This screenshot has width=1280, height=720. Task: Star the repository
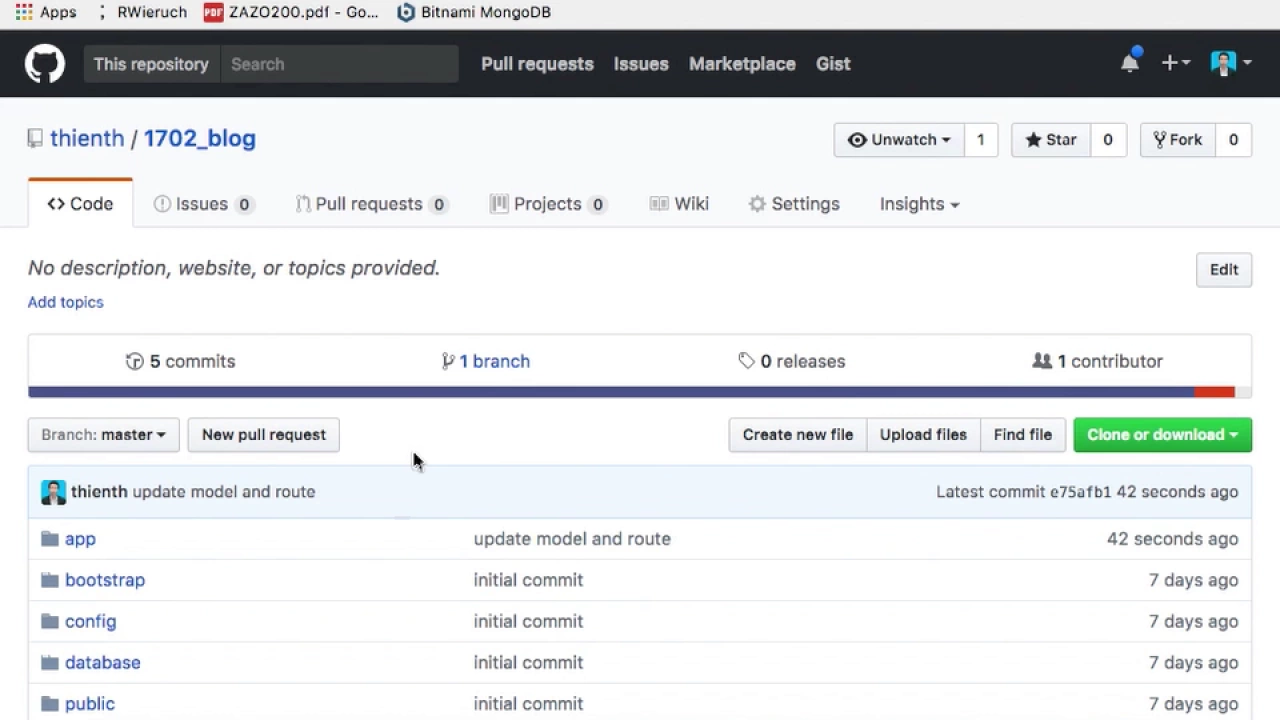point(1051,140)
